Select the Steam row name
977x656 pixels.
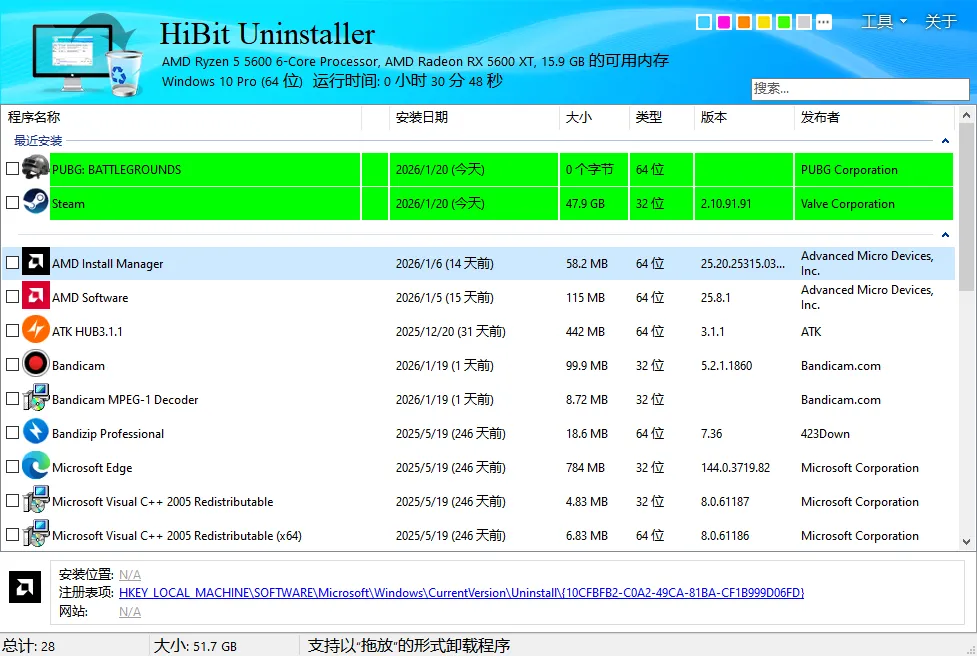[x=68, y=204]
